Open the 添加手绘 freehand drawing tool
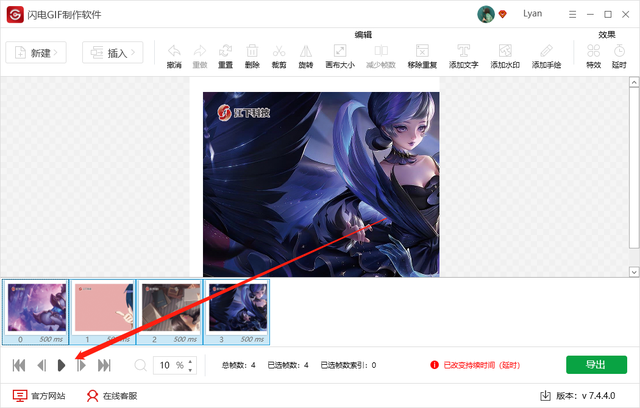This screenshot has height=408, width=640. [x=546, y=56]
